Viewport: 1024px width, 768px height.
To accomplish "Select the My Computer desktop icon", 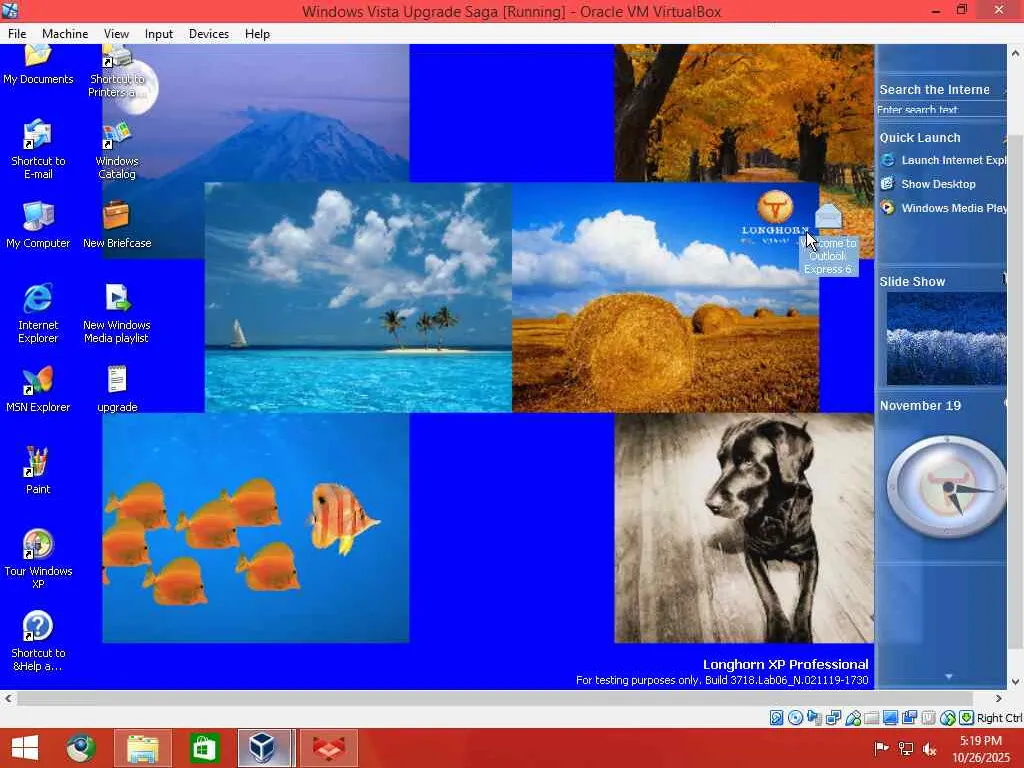I will (38, 224).
